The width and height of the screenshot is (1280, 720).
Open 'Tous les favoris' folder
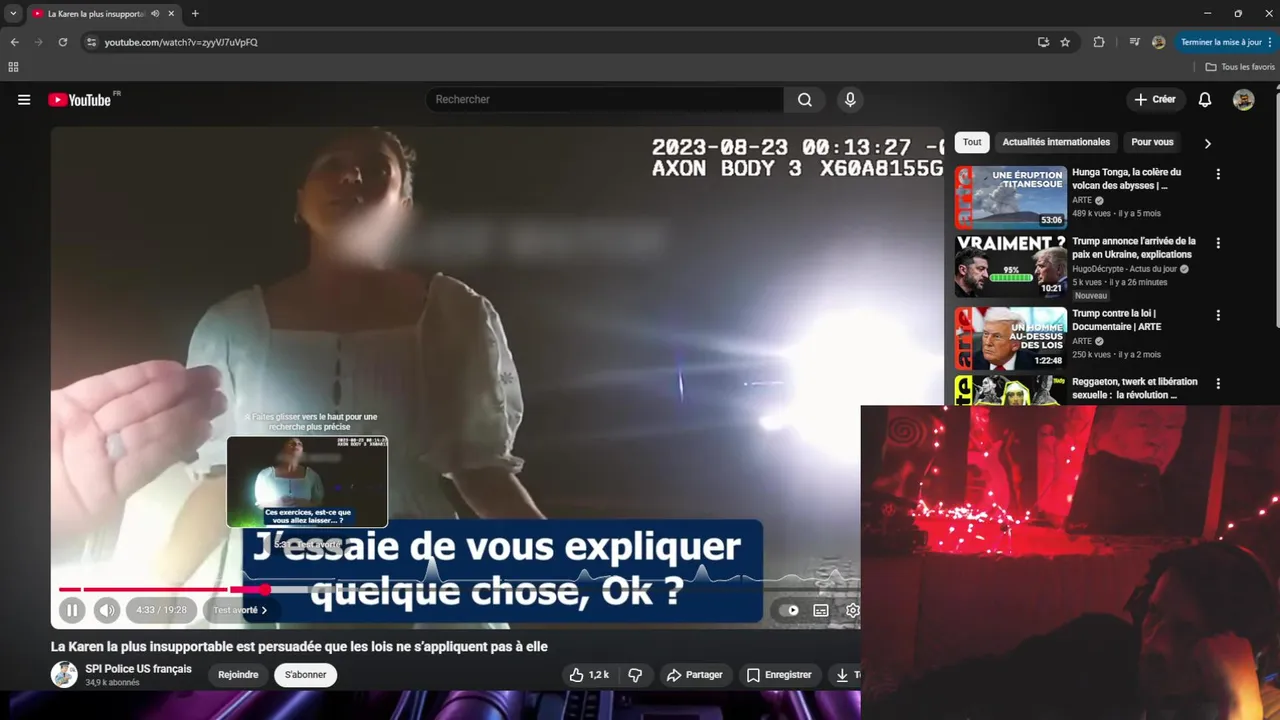tap(1240, 67)
